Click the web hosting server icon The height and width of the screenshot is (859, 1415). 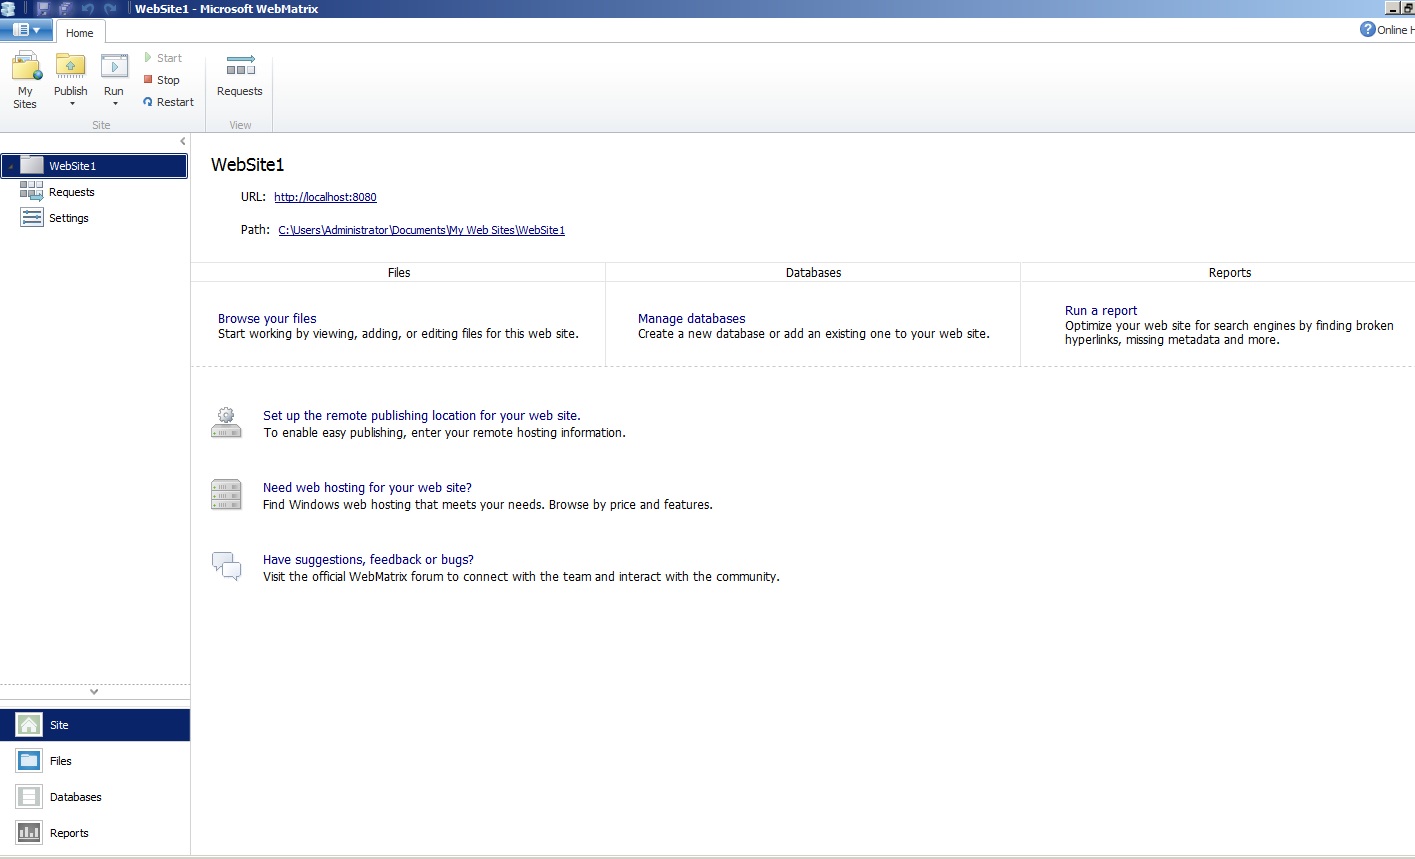(x=226, y=494)
